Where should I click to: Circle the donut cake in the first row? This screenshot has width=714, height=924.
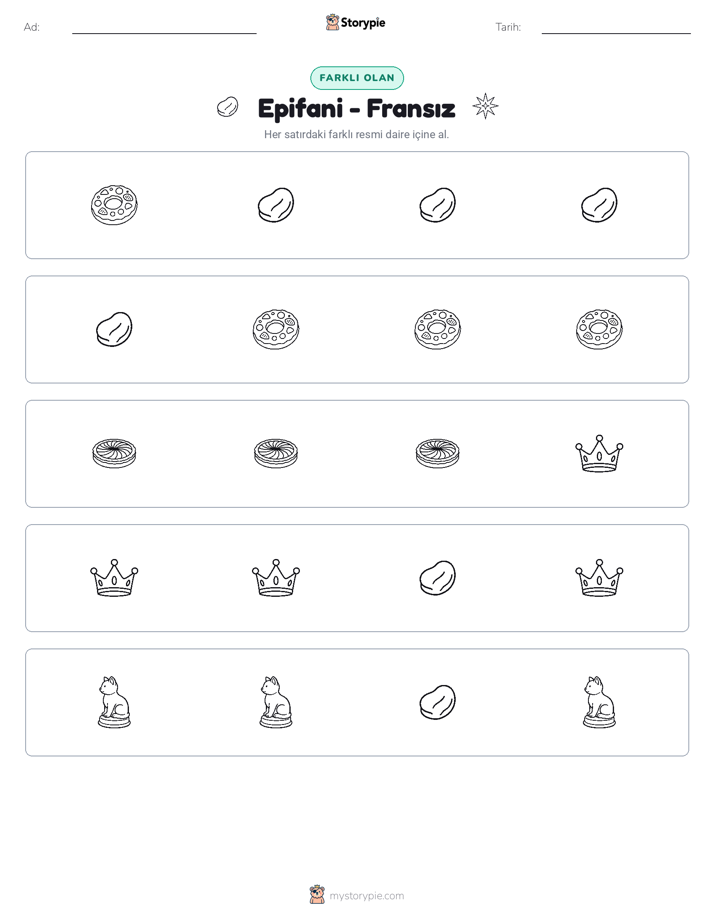[114, 205]
